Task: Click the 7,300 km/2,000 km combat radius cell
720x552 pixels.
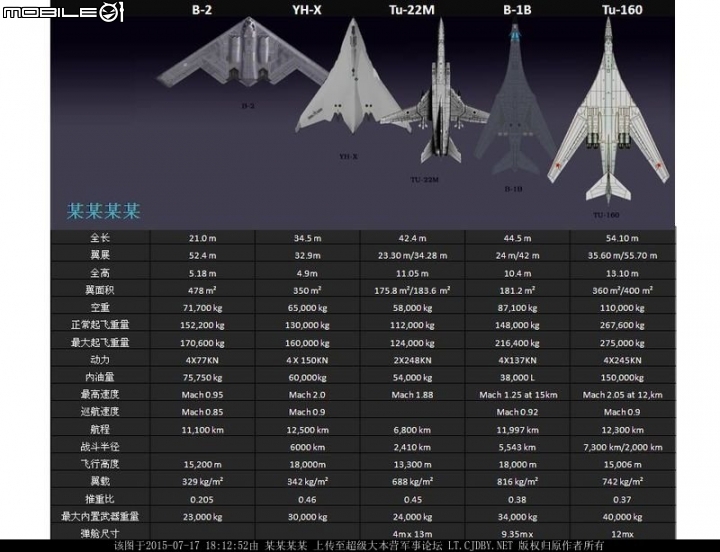Action: pos(623,447)
